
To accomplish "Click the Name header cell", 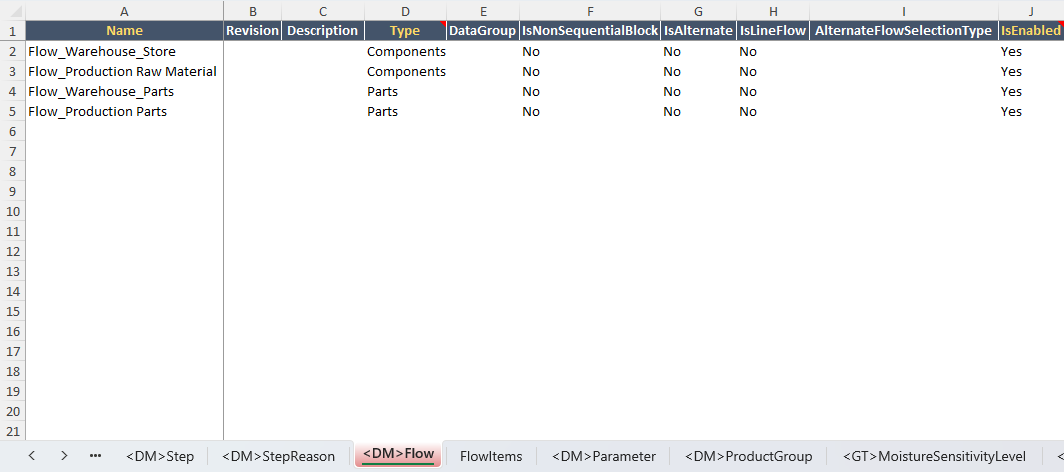I will point(125,31).
